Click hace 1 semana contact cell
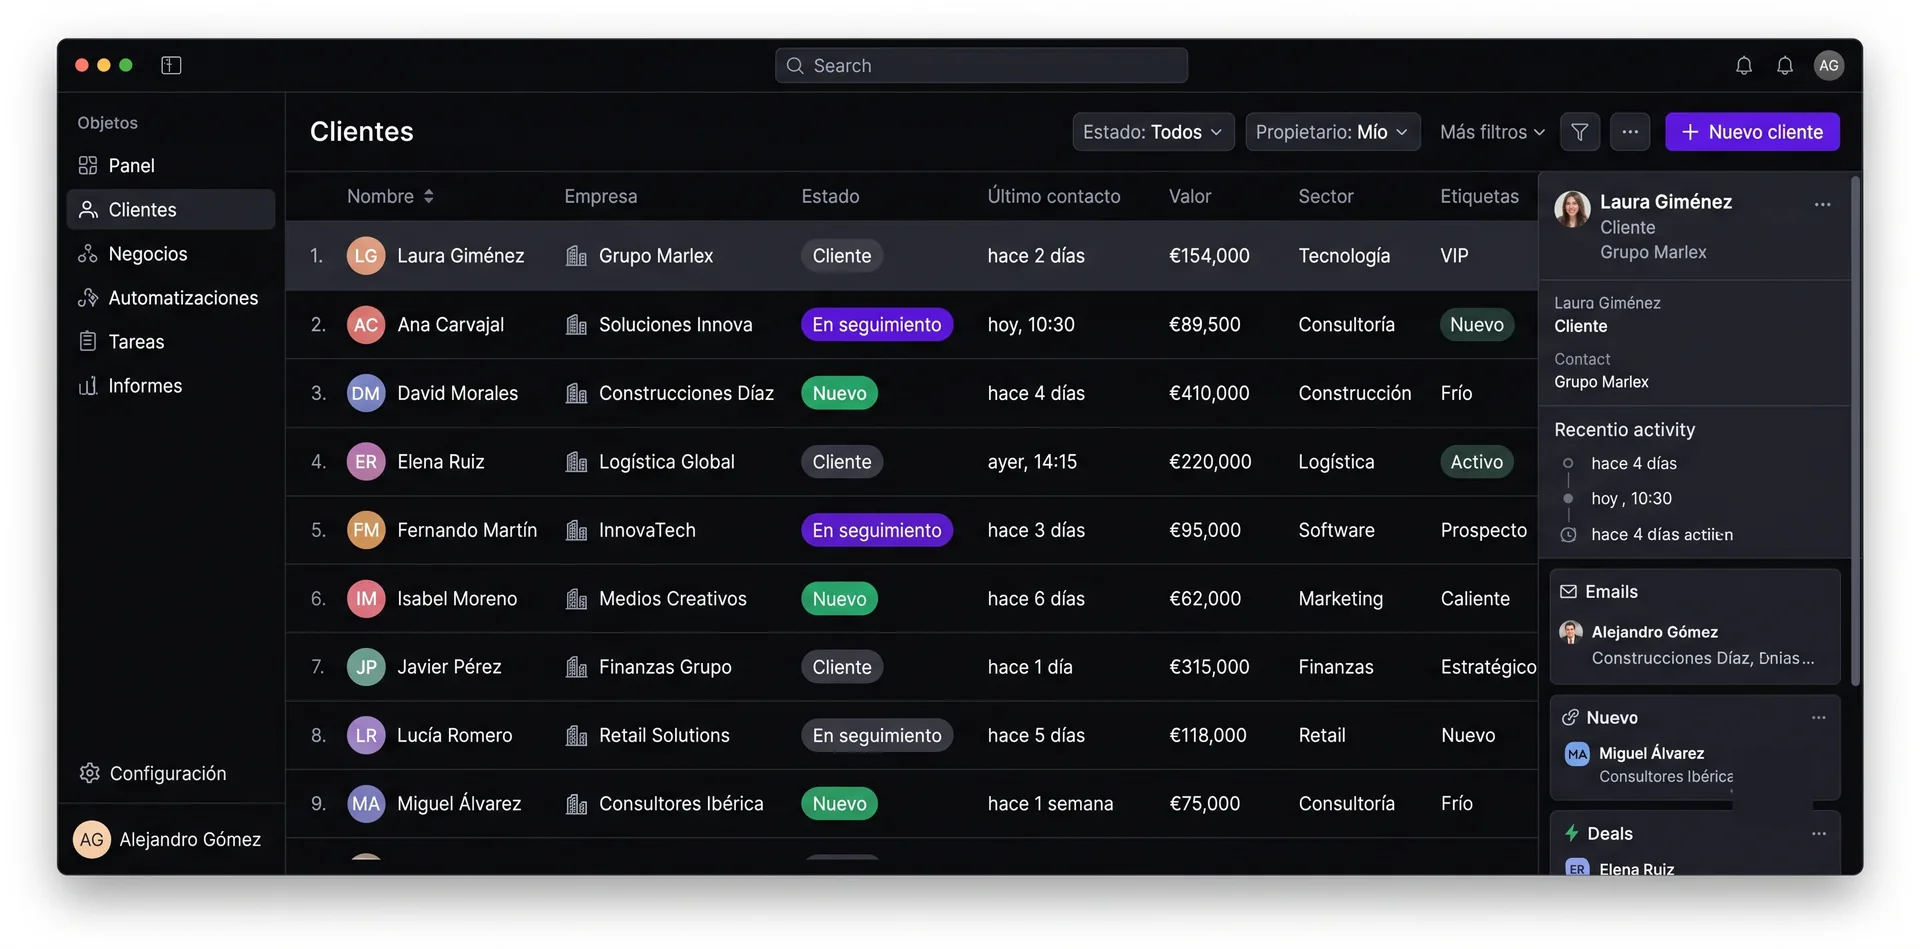The image size is (1920, 949). [1050, 804]
